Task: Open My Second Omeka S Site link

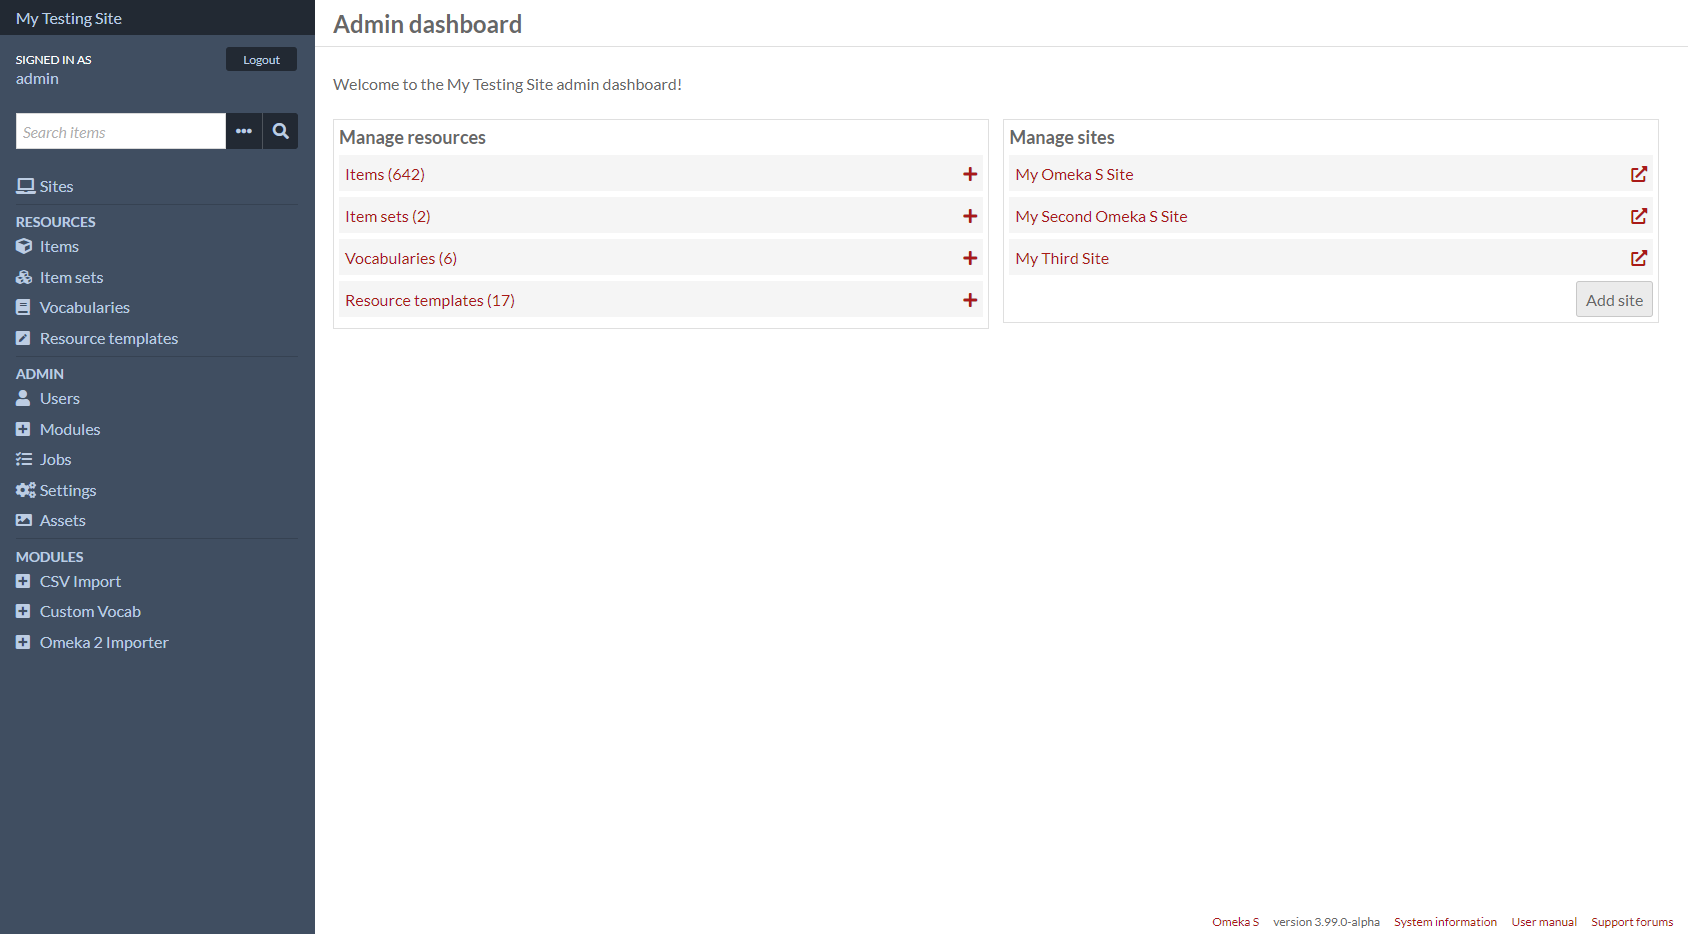Action: click(x=1101, y=216)
